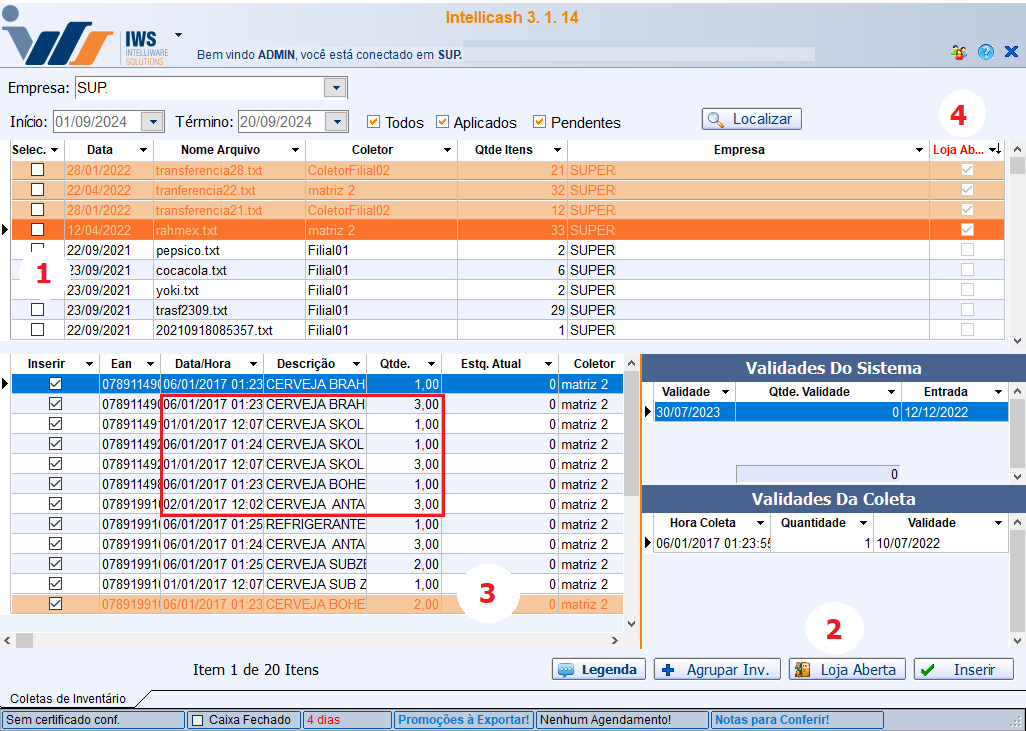
Task: Click the IWS Intelliware logo
Action: pyautogui.click(x=85, y=40)
